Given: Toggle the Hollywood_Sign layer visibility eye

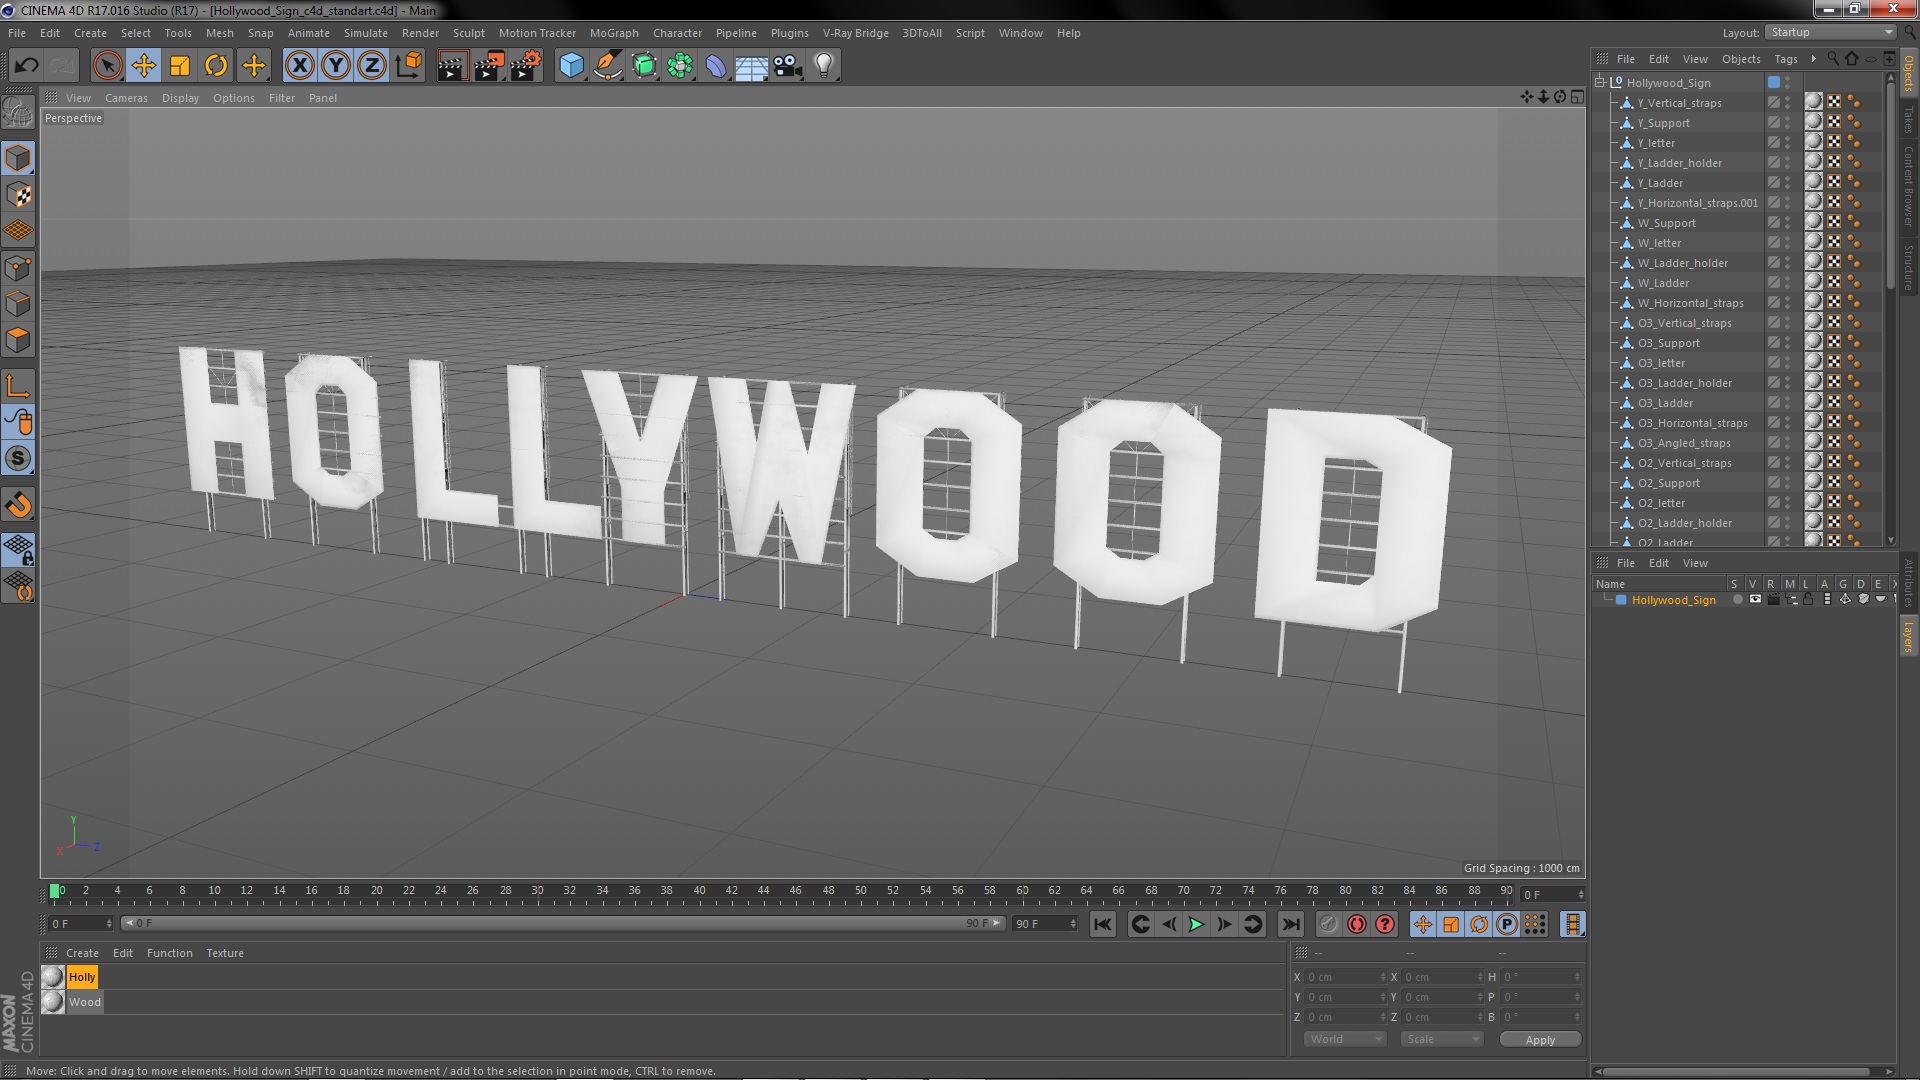Looking at the screenshot, I should click(x=1755, y=599).
